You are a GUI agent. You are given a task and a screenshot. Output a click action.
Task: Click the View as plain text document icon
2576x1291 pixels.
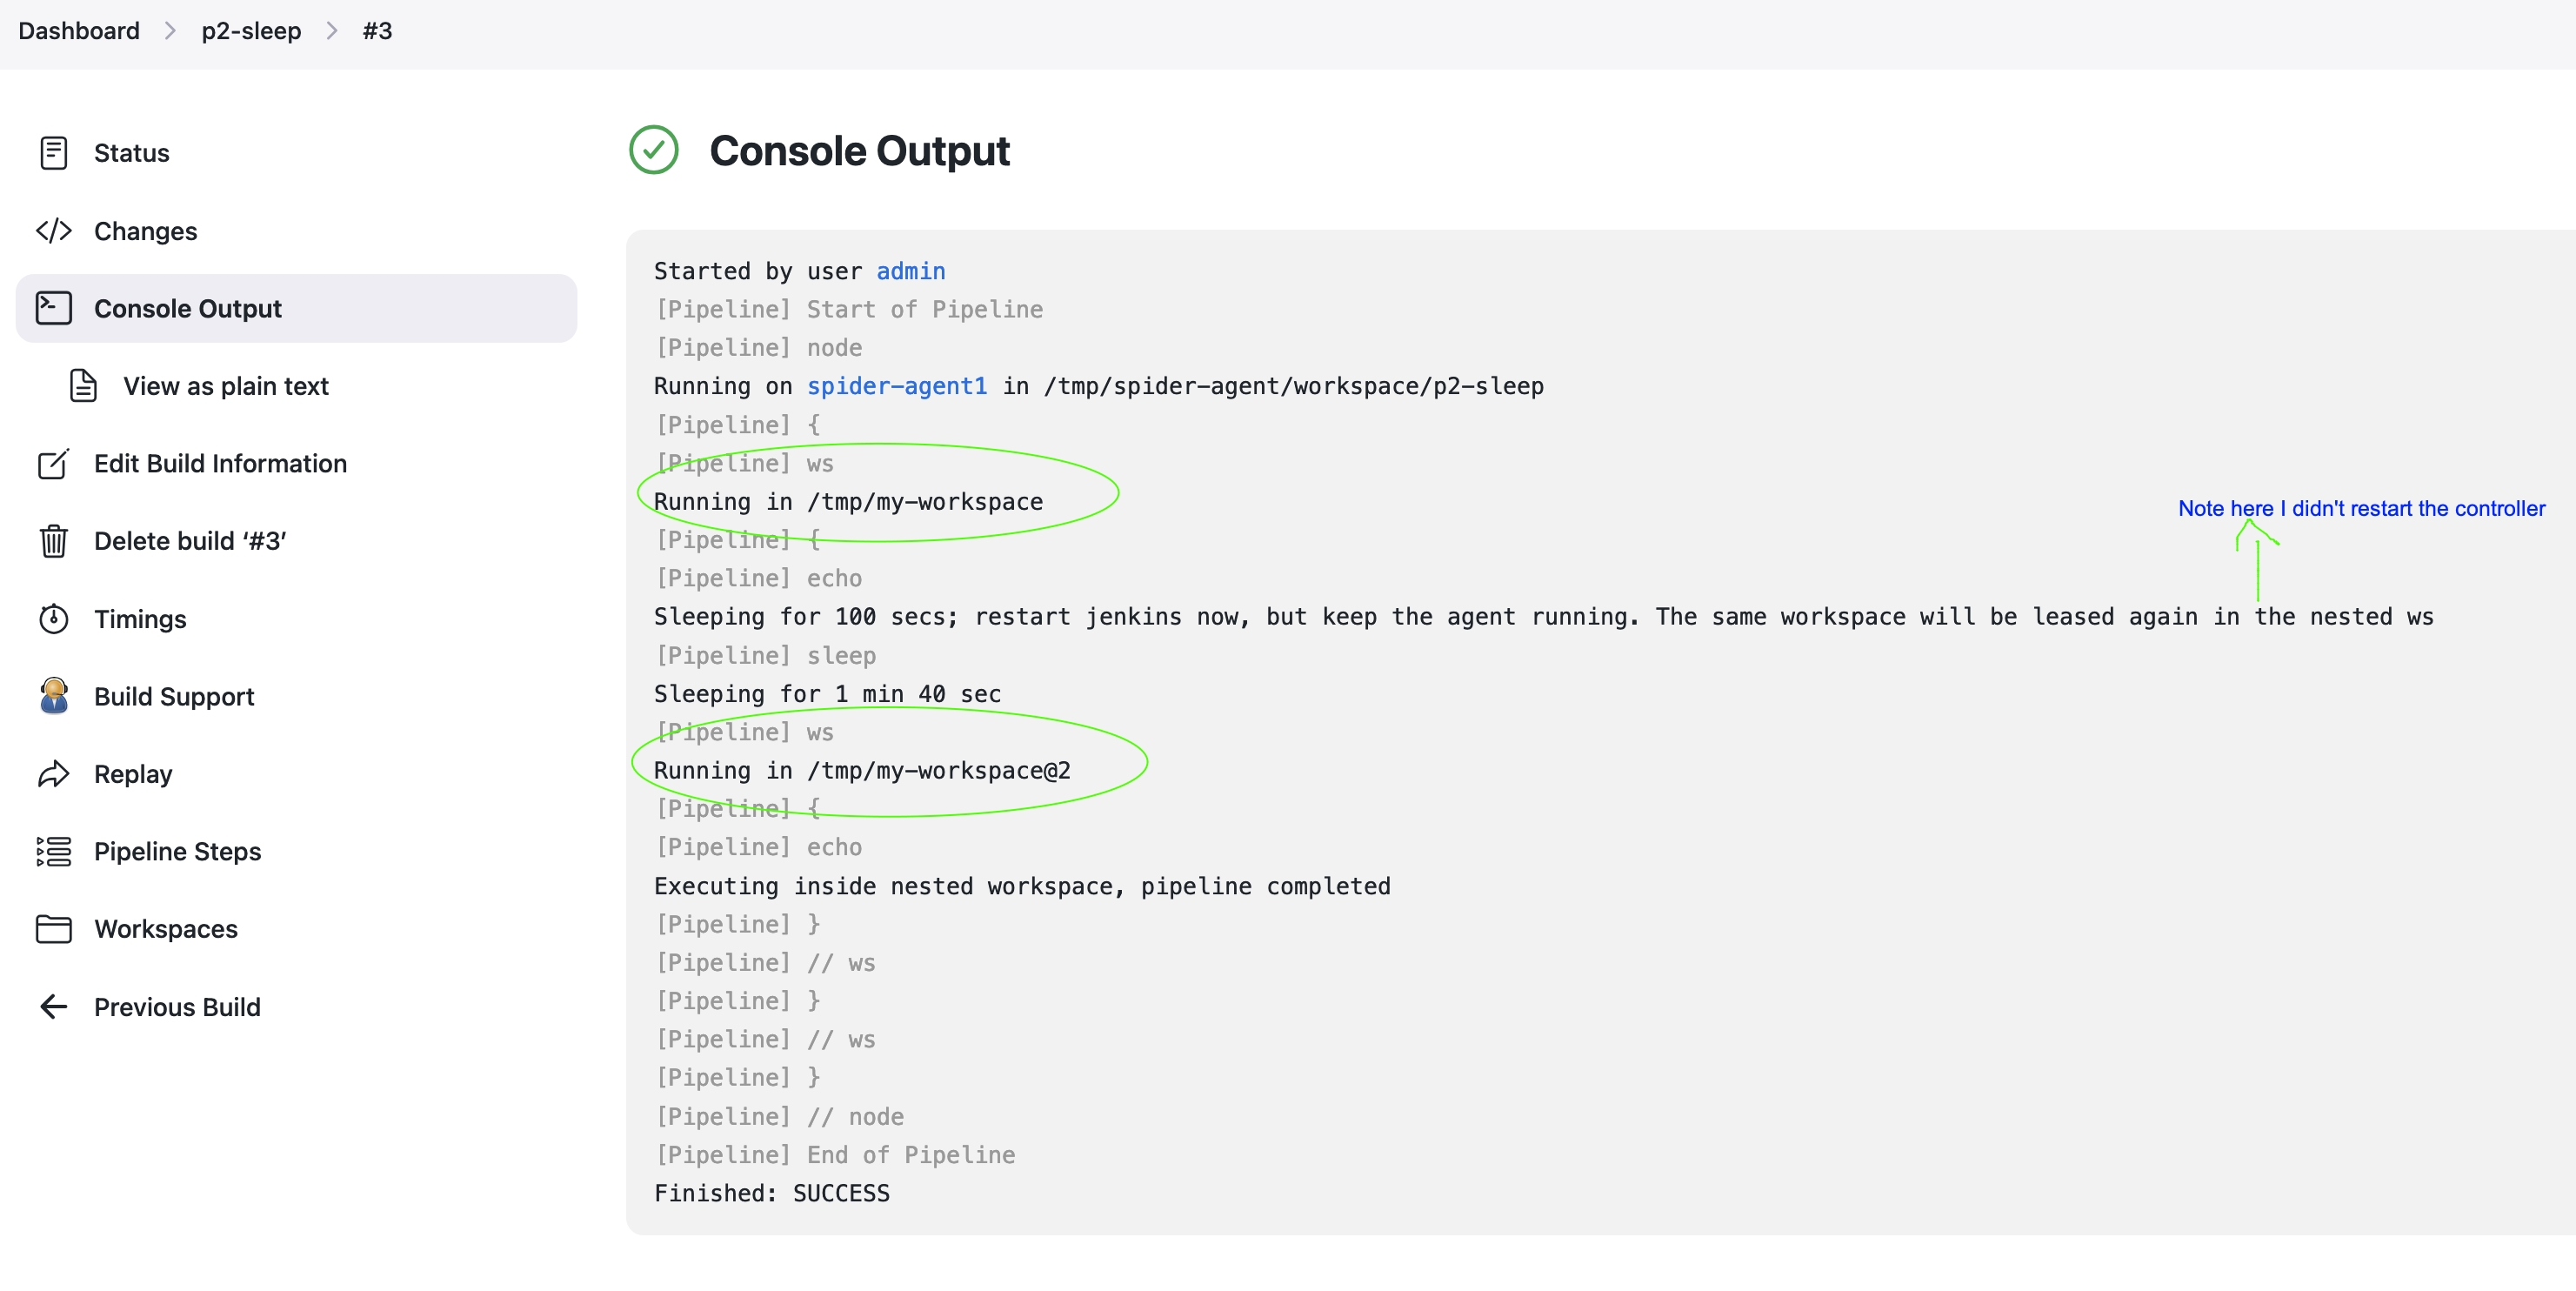83,386
